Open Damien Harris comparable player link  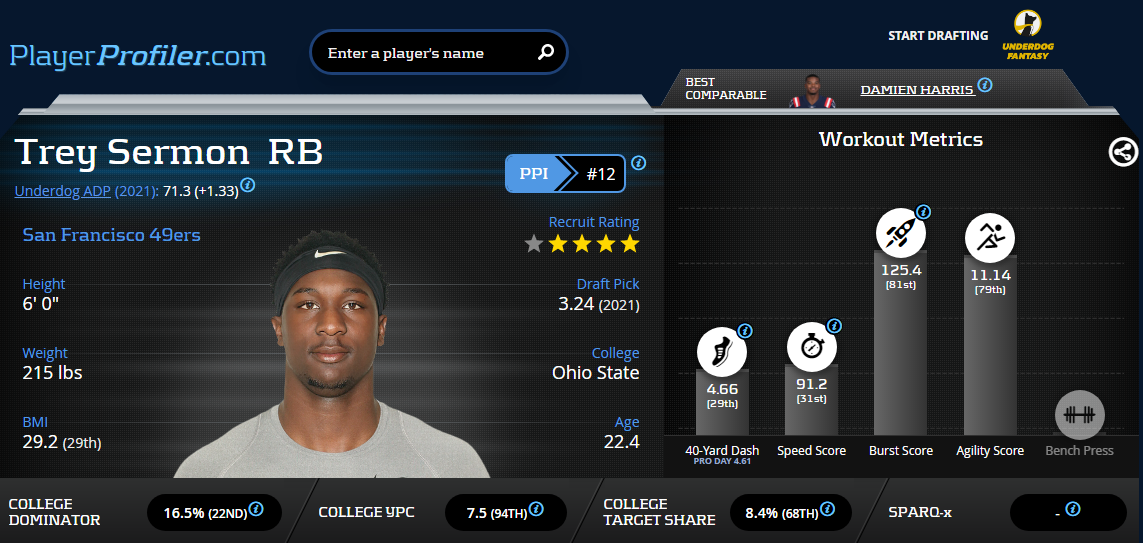pos(917,90)
